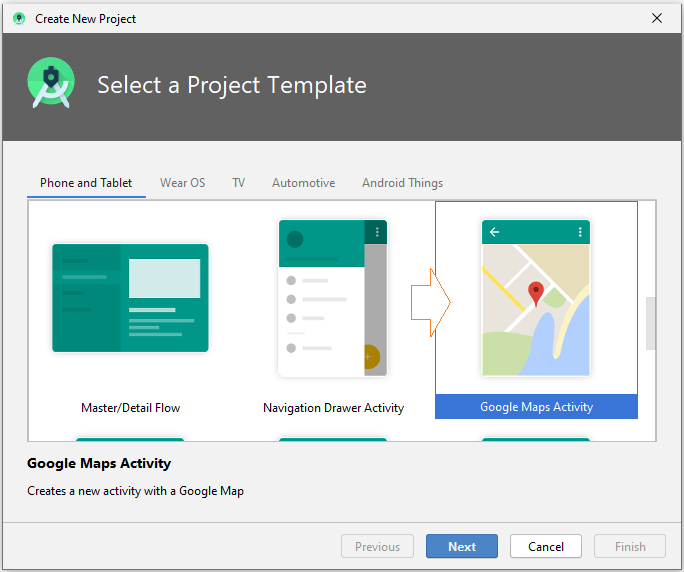This screenshot has width=684, height=572.
Task: Open the Android Things tab
Action: pyautogui.click(x=402, y=183)
